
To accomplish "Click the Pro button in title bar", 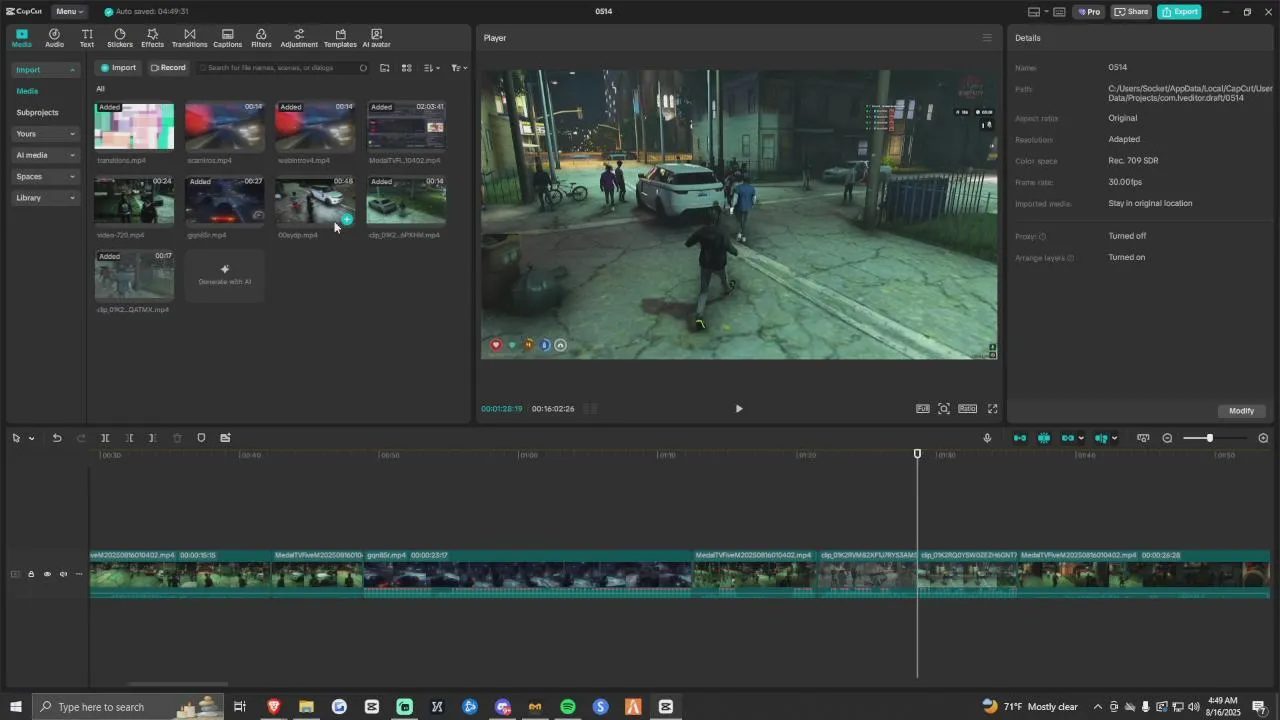I will [1089, 12].
